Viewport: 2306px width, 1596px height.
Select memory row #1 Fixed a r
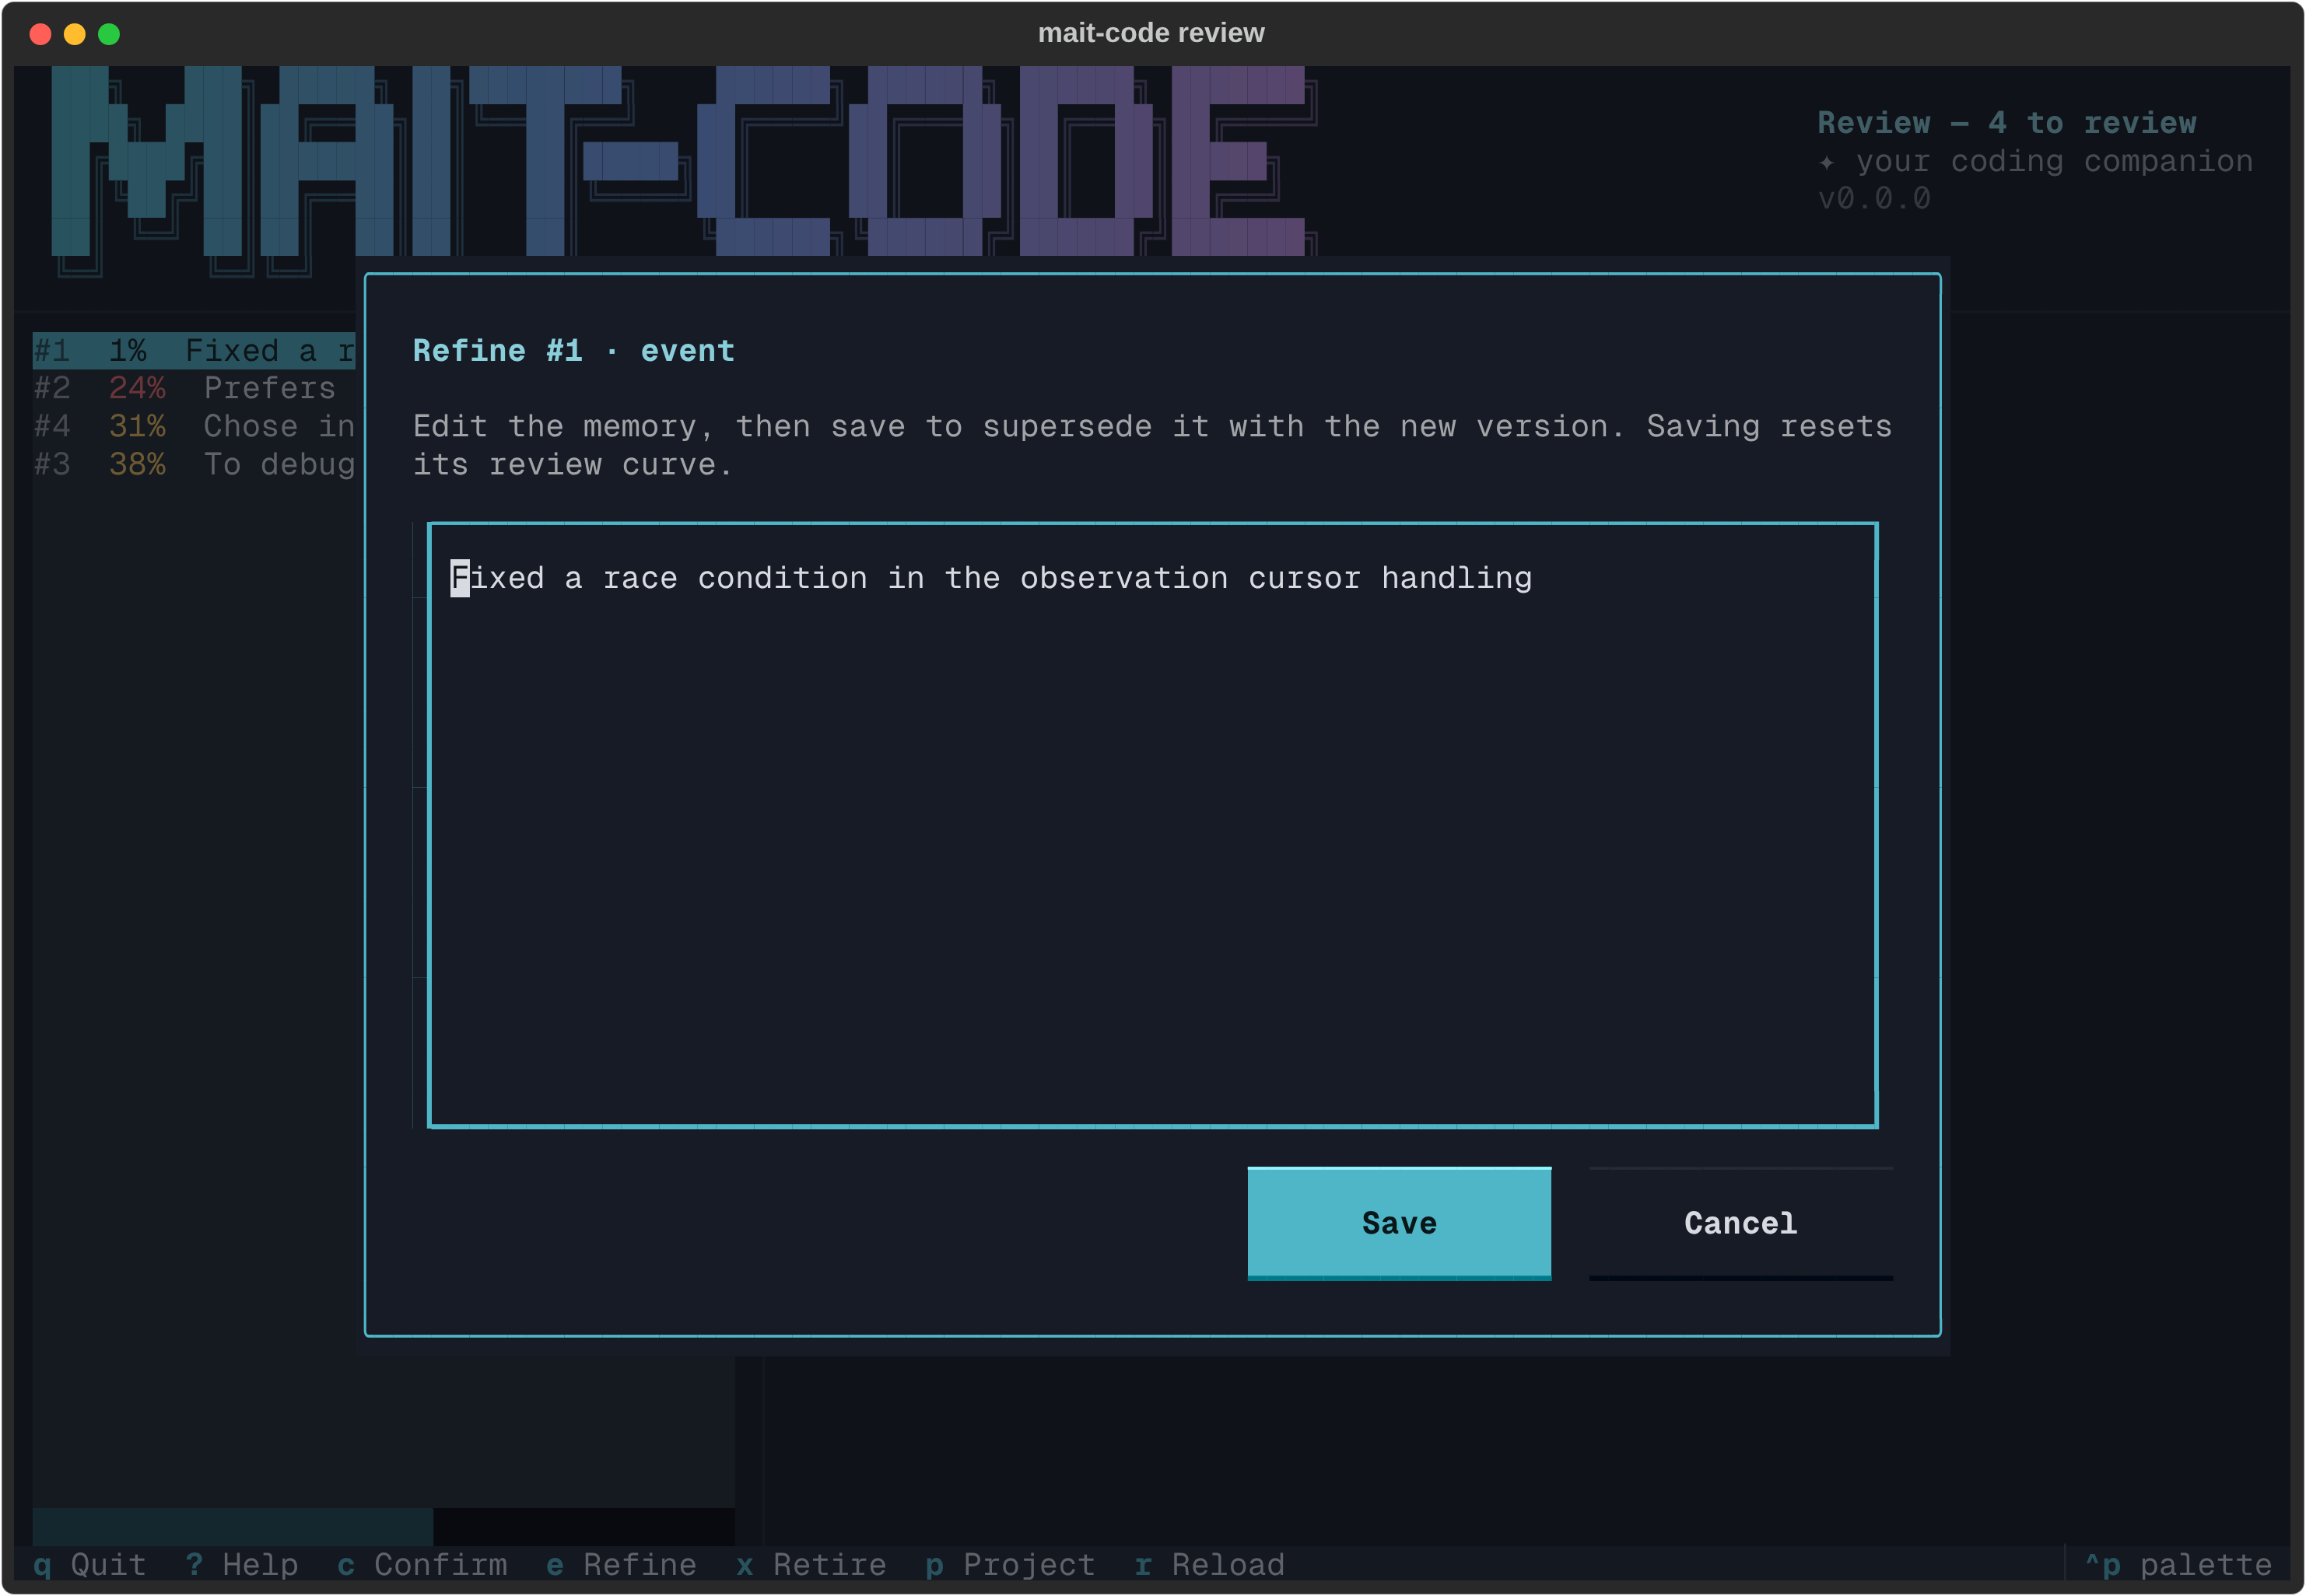pos(194,350)
